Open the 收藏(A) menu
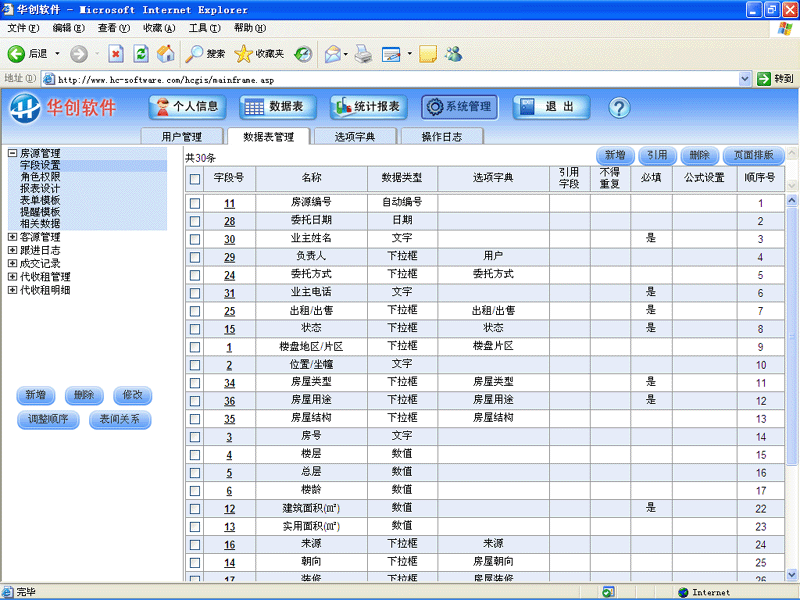Screen dimensions: 800x600 click(158, 28)
